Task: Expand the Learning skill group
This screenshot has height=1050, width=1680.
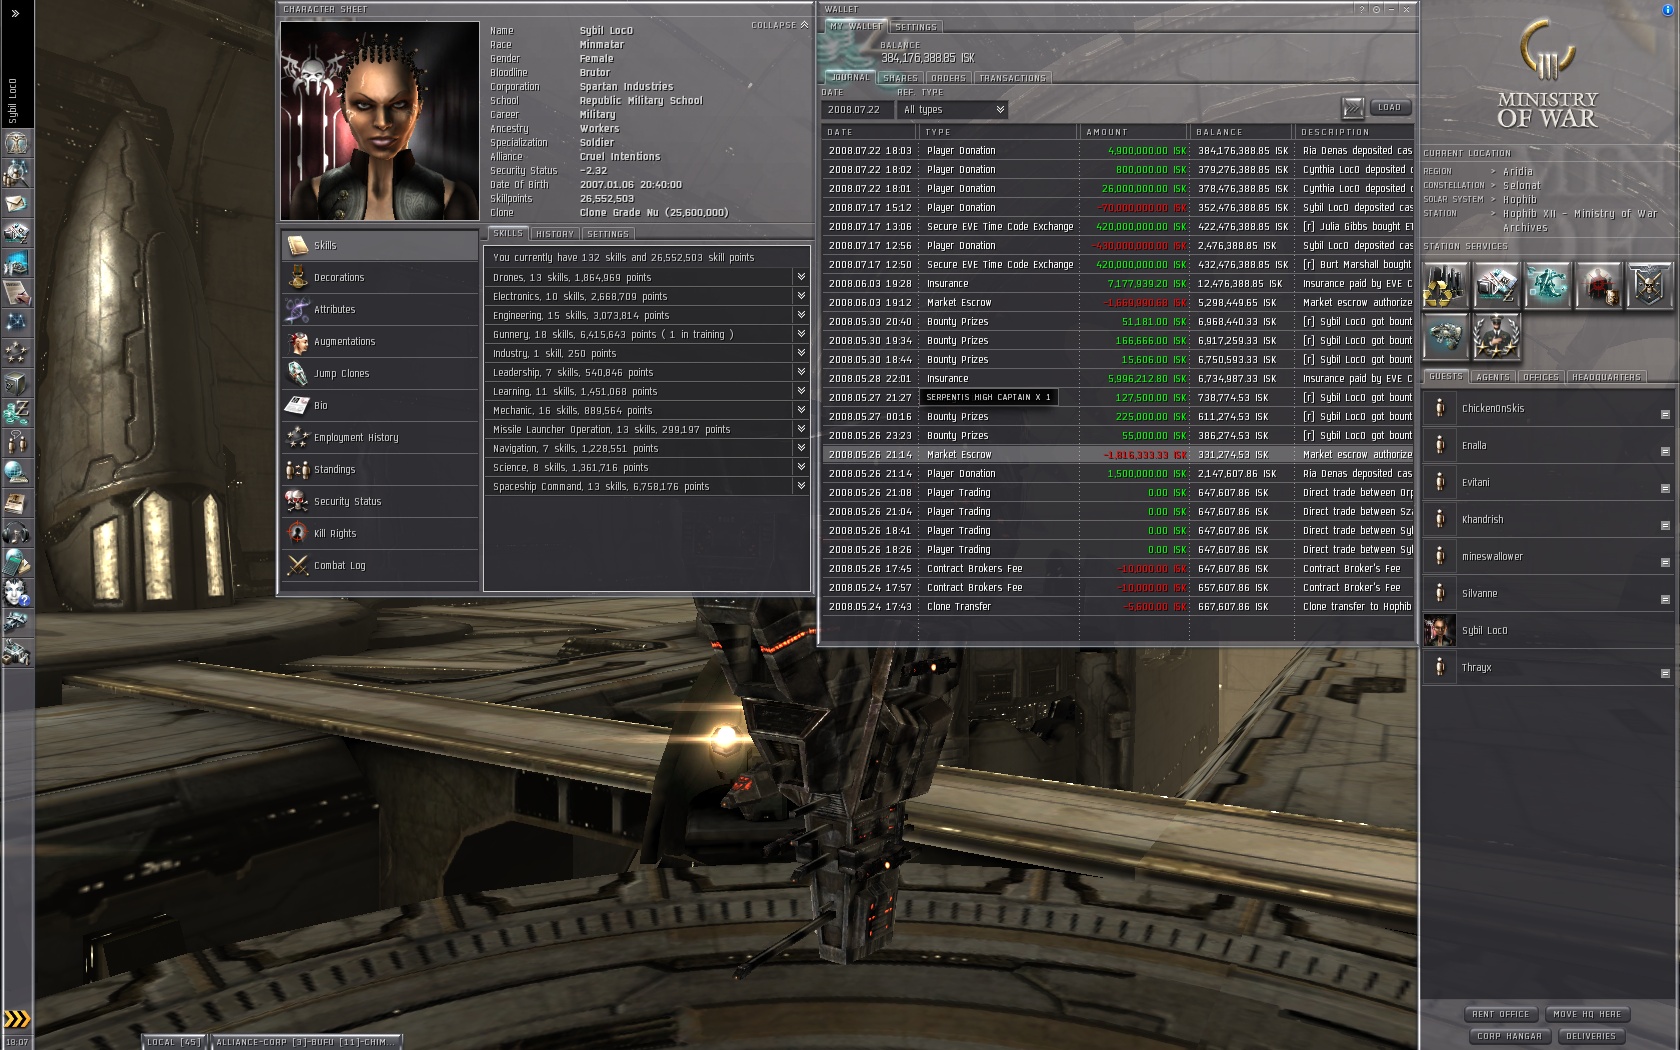Action: [801, 391]
